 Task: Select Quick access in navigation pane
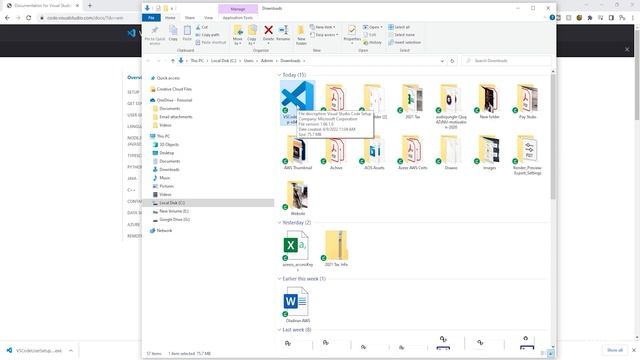167,78
